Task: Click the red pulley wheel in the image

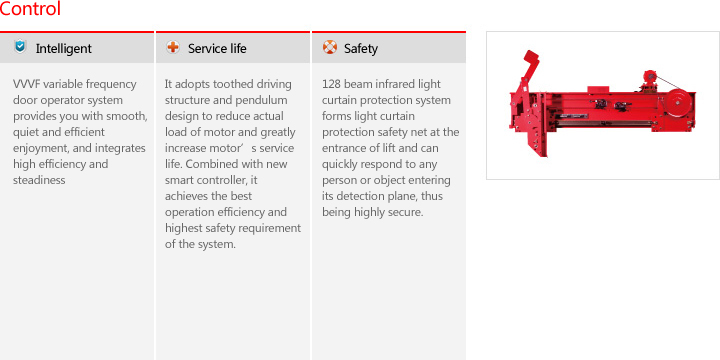Action: 677,105
